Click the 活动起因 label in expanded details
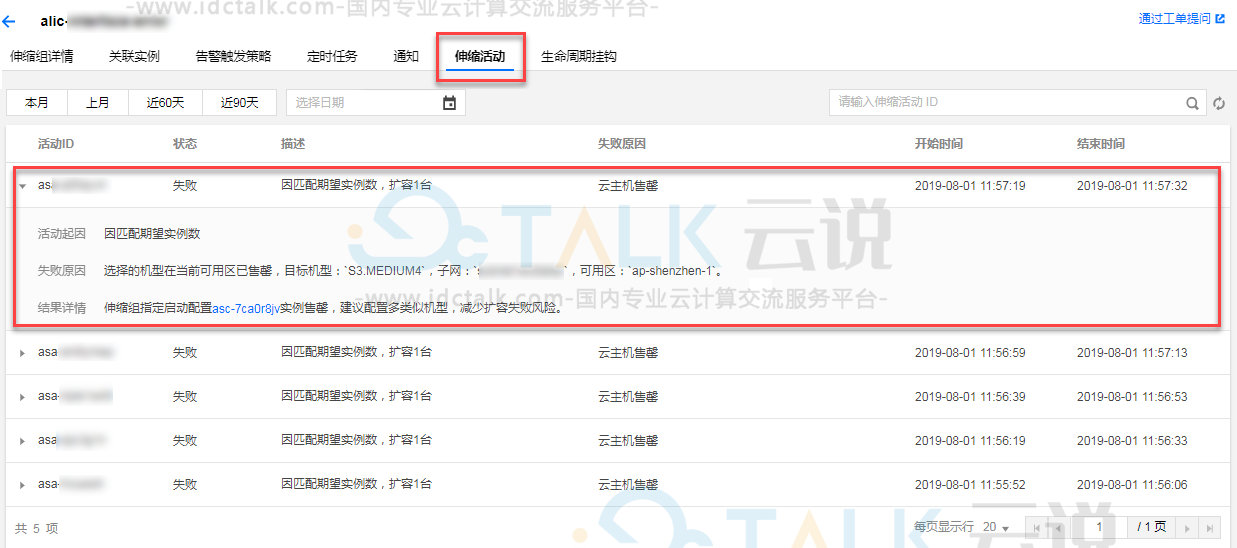The image size is (1237, 548). [x=62, y=234]
